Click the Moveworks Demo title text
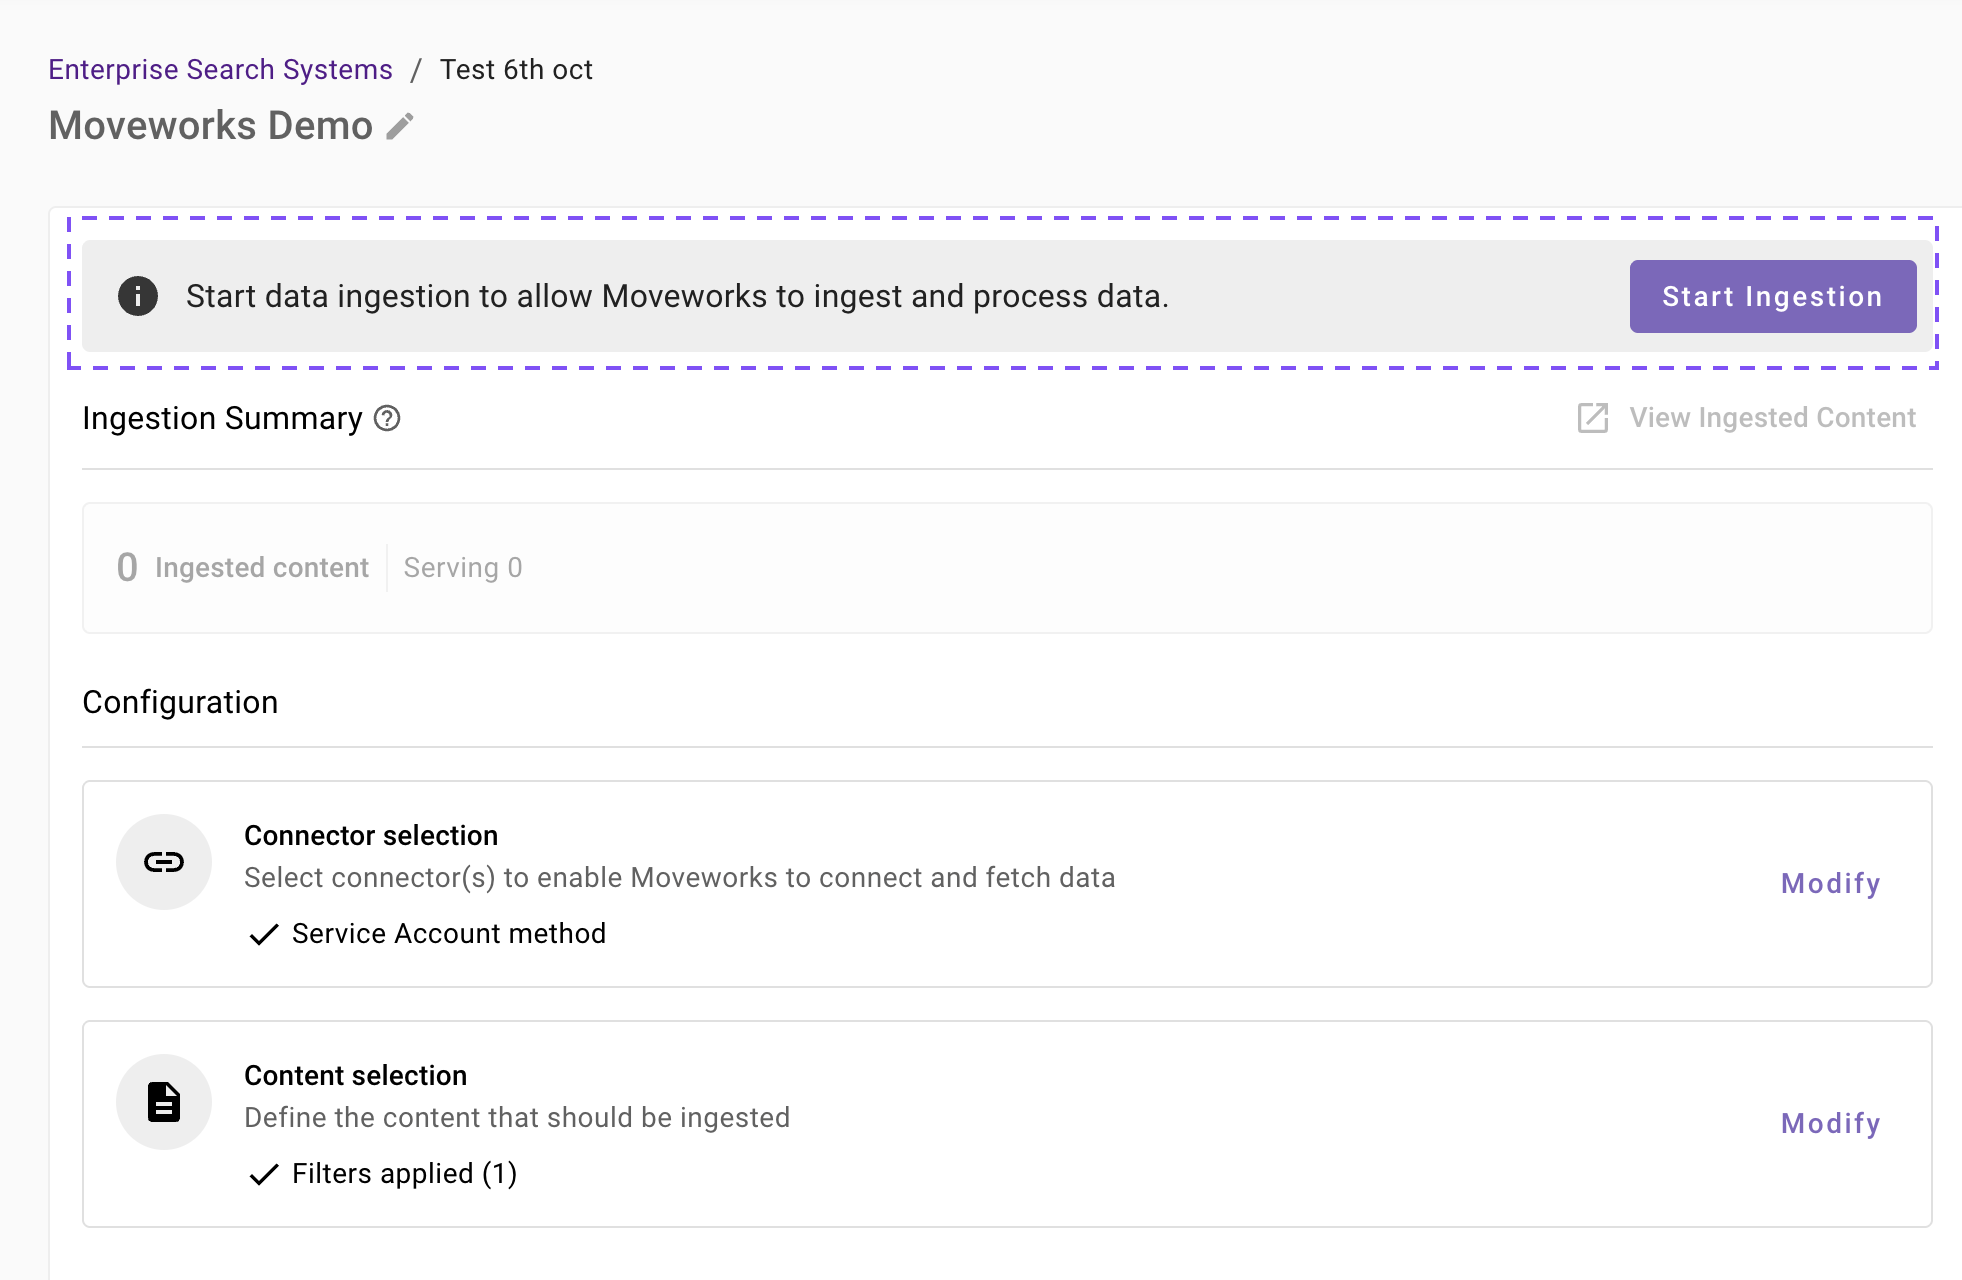This screenshot has height=1280, width=1962. point(211,126)
